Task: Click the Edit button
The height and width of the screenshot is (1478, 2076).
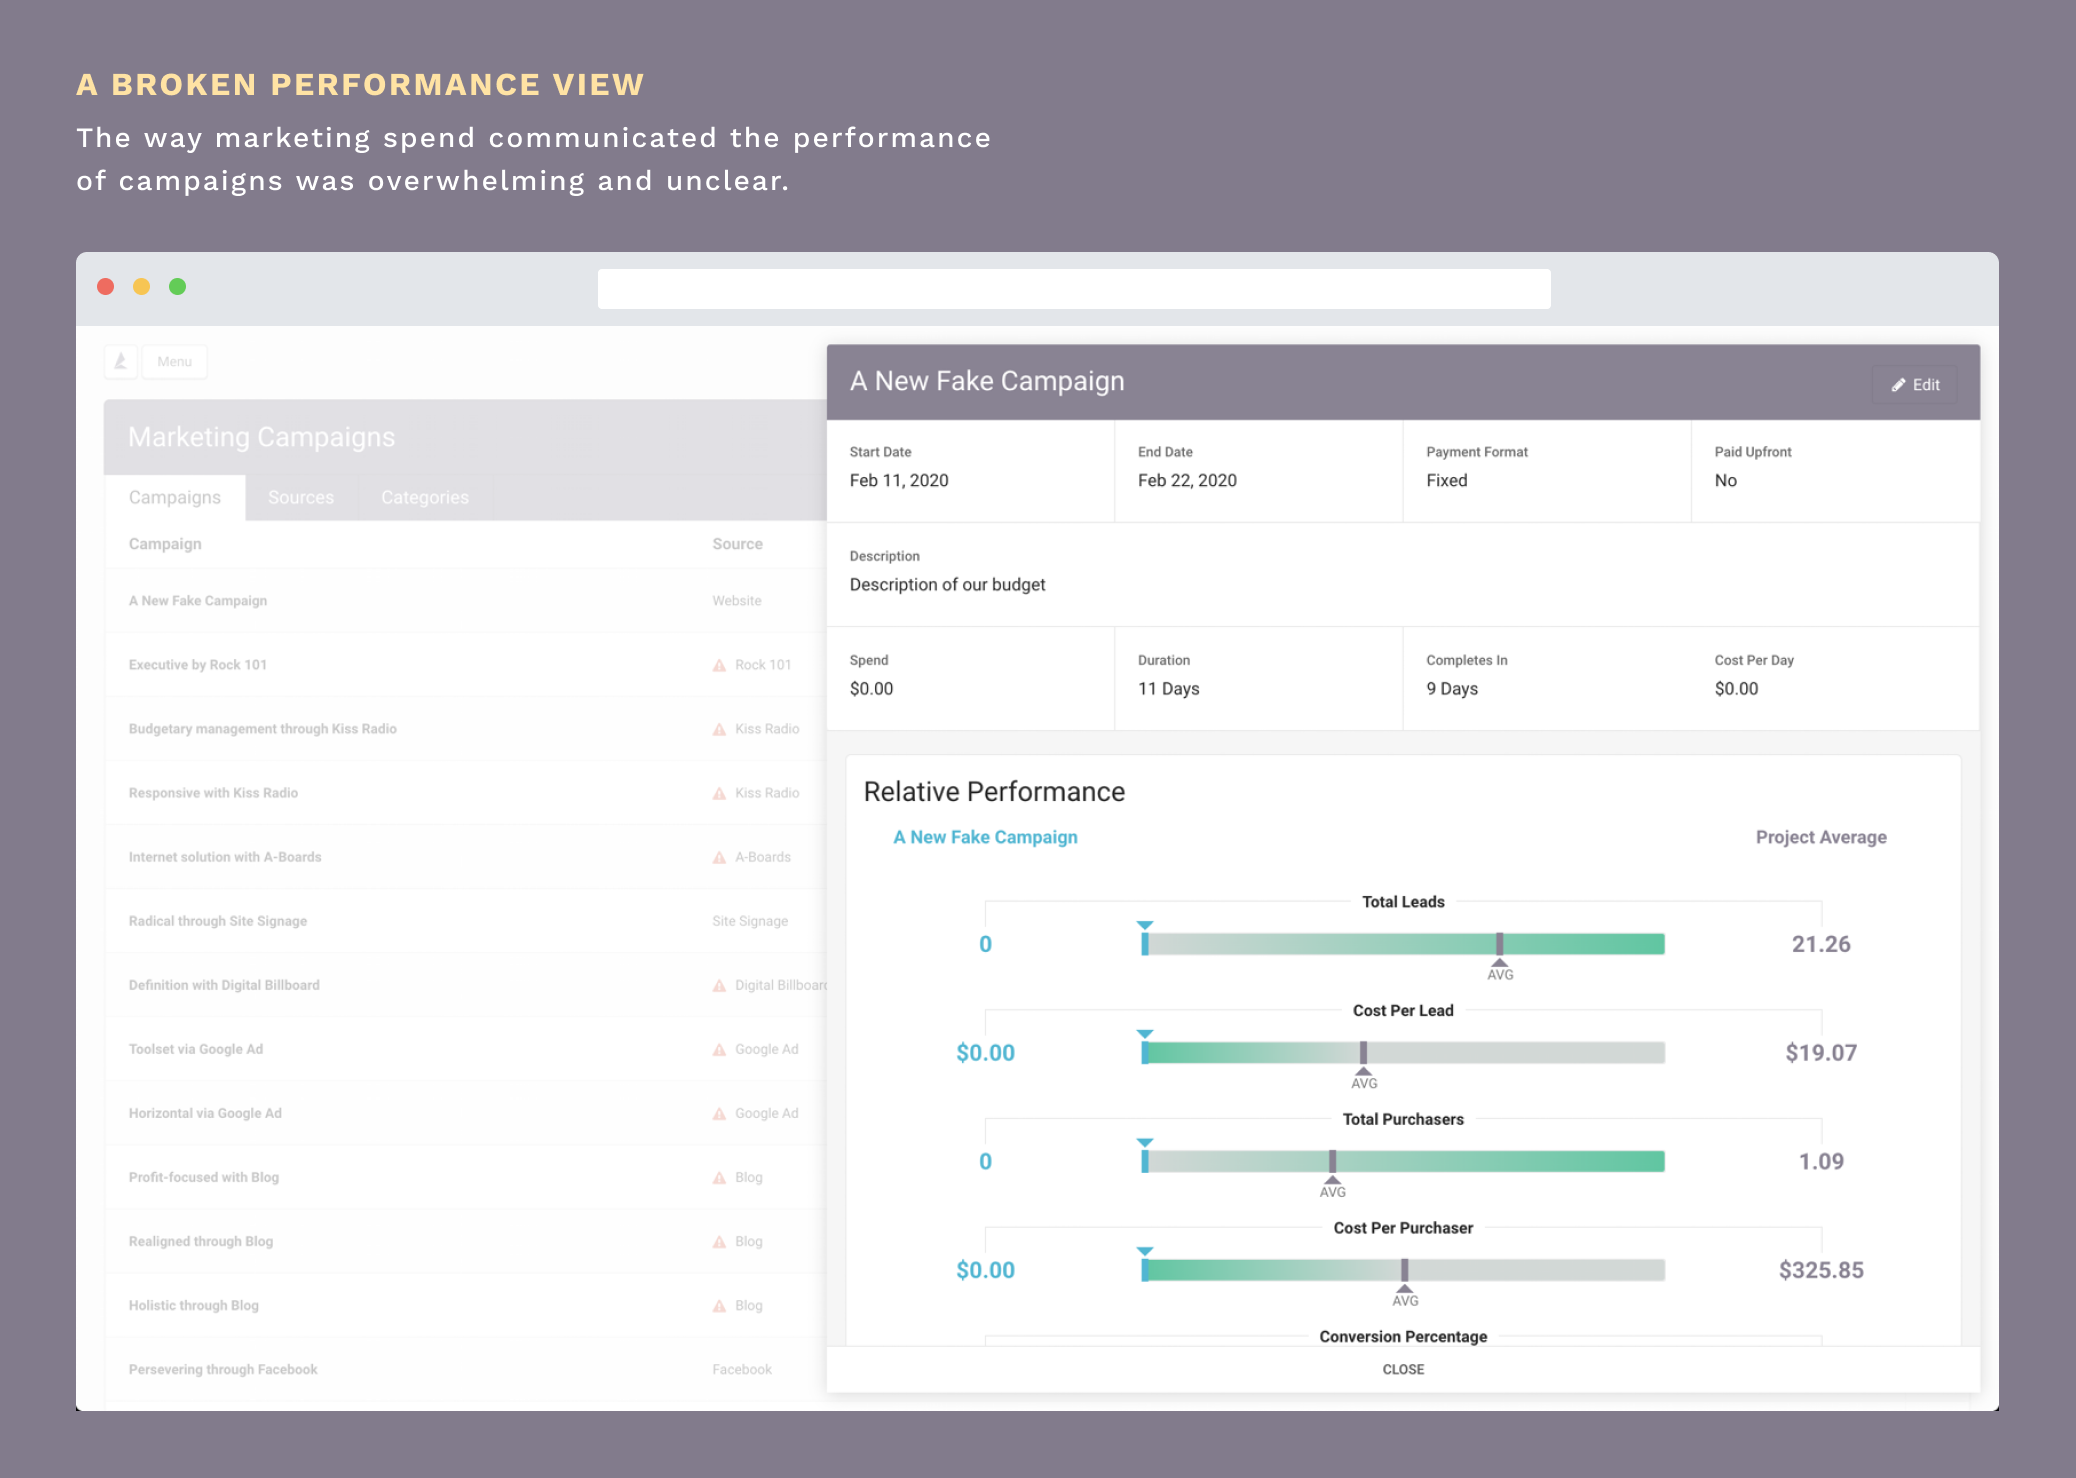Action: click(1913, 384)
